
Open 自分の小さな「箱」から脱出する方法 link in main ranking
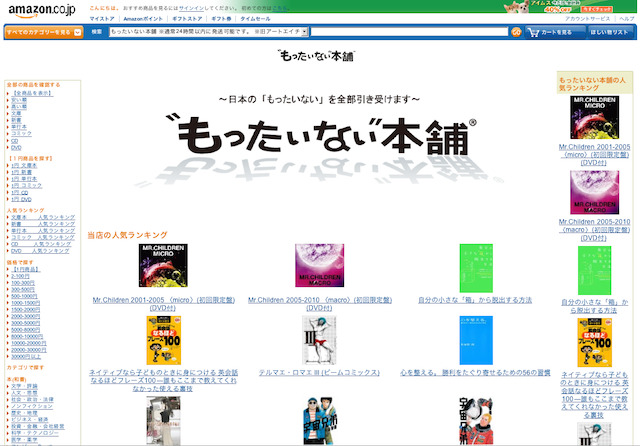pos(475,300)
